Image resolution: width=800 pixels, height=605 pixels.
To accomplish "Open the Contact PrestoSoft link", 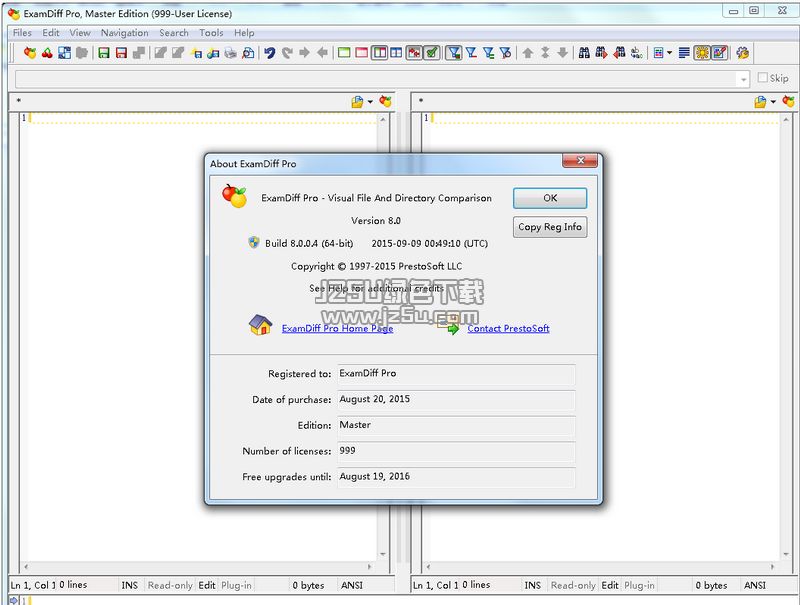I will (x=508, y=329).
